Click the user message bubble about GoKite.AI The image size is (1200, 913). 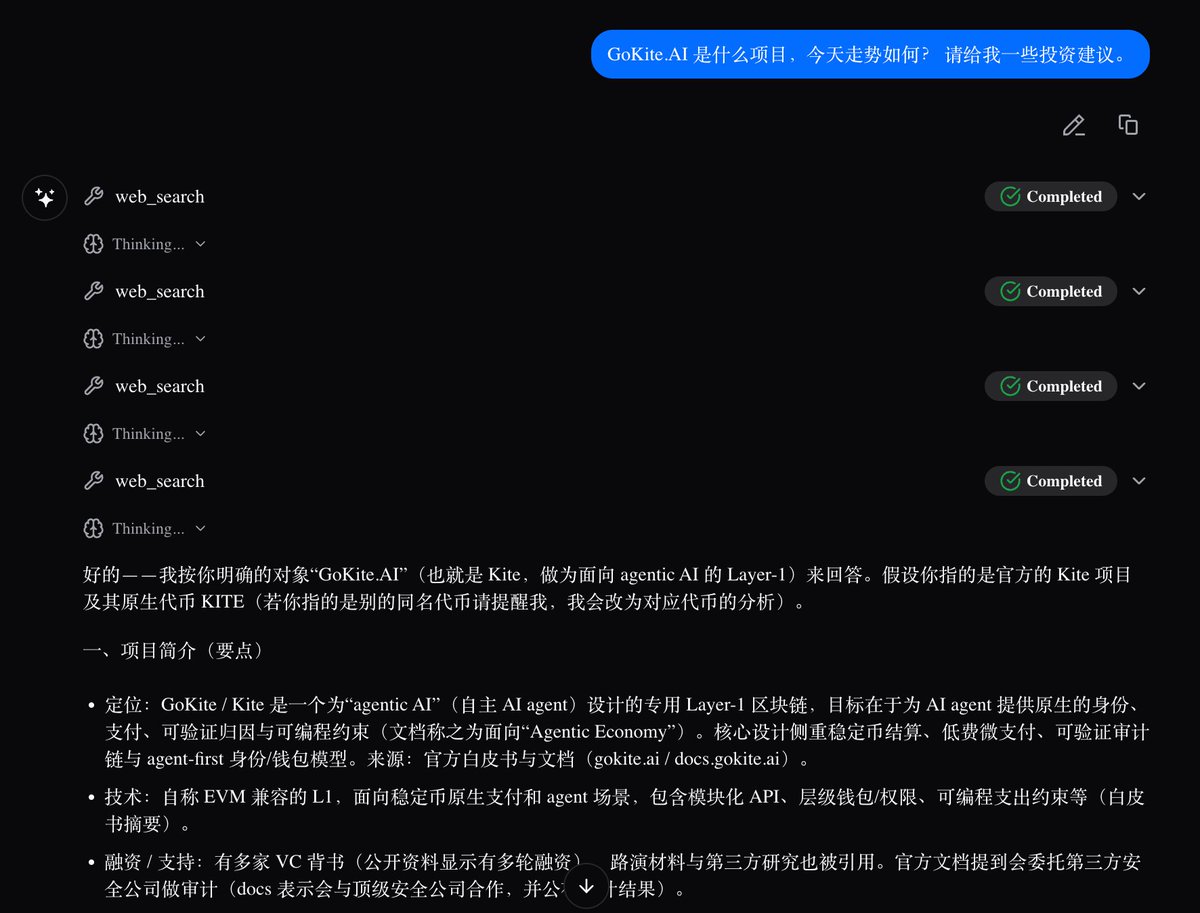pyautogui.click(x=870, y=54)
